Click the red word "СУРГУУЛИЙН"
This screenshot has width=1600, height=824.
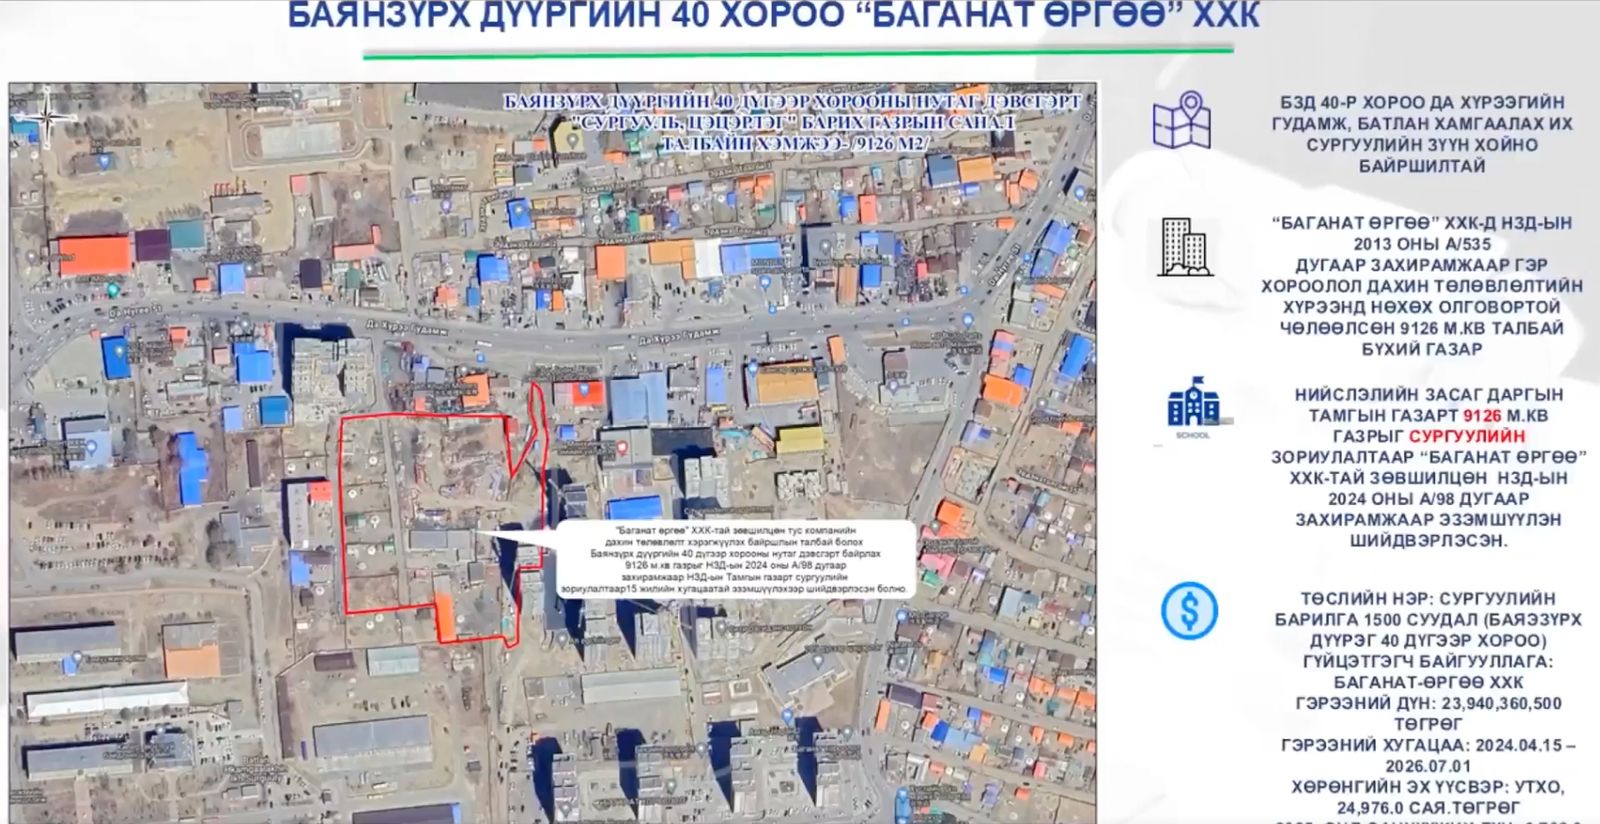1467,436
